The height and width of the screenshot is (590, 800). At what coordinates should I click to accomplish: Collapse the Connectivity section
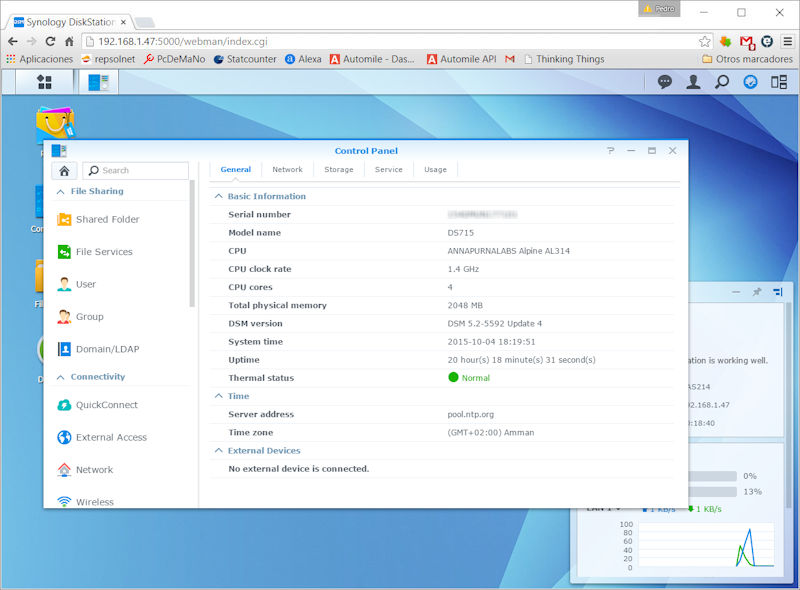coord(61,377)
